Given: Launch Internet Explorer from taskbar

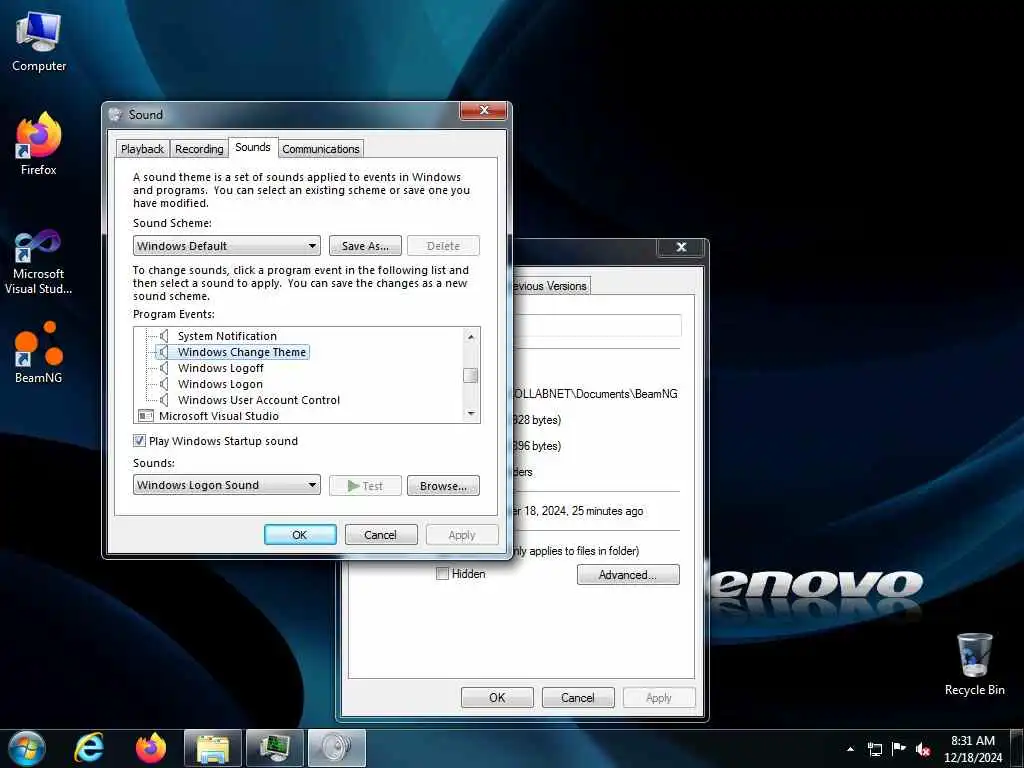Looking at the screenshot, I should click(x=89, y=748).
